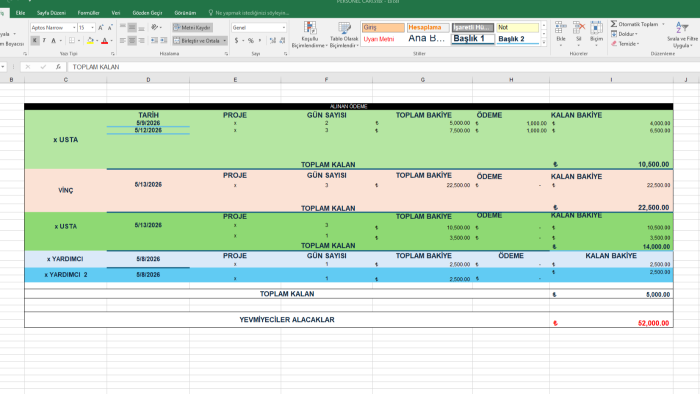Toggle underline (A) formatting

(x=53, y=41)
